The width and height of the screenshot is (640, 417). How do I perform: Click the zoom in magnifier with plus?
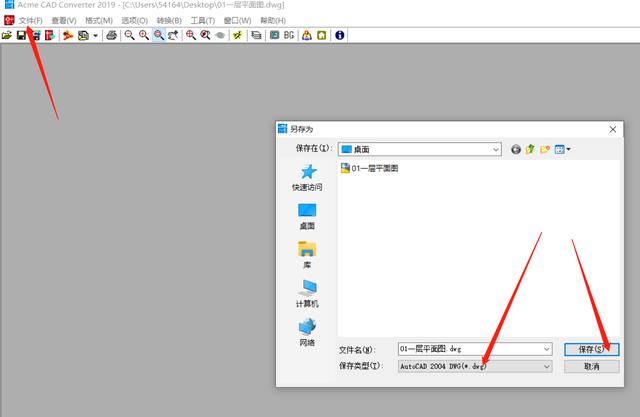click(x=144, y=35)
